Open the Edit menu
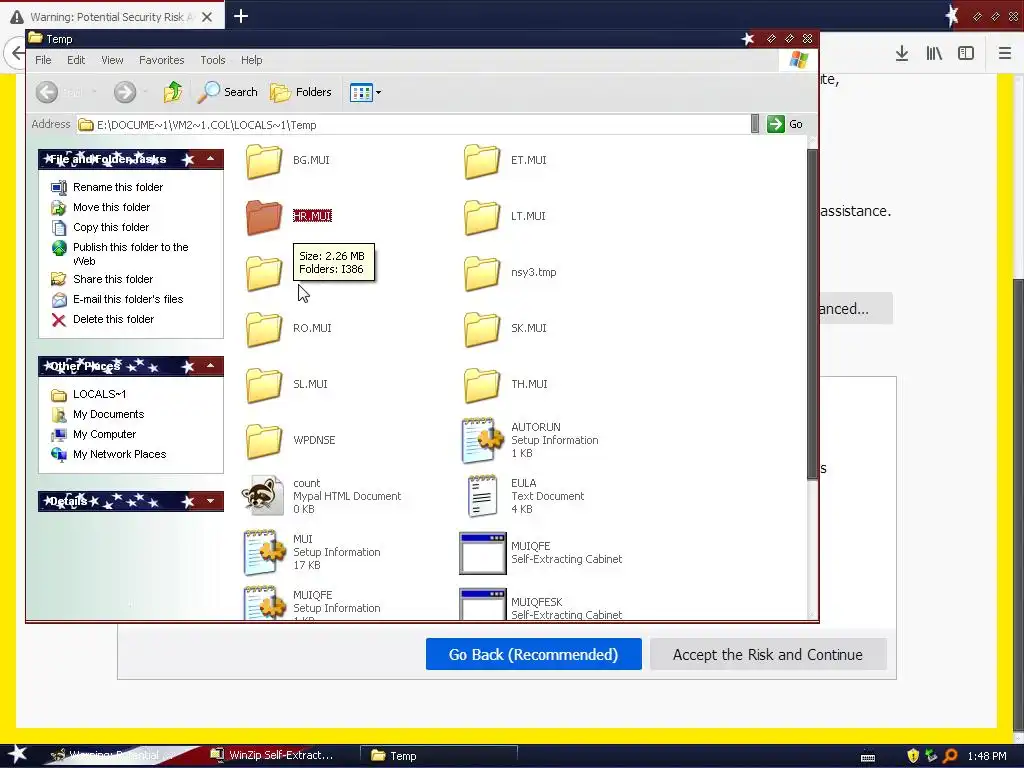This screenshot has height=768, width=1024. (76, 60)
